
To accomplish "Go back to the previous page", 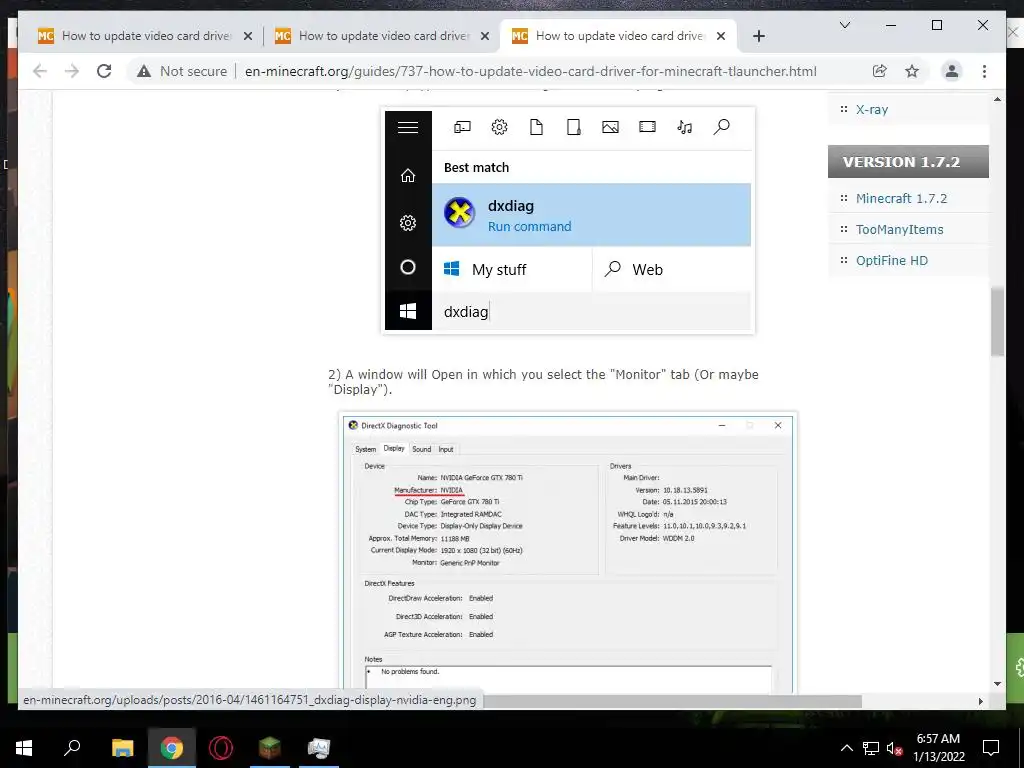I will tap(40, 71).
